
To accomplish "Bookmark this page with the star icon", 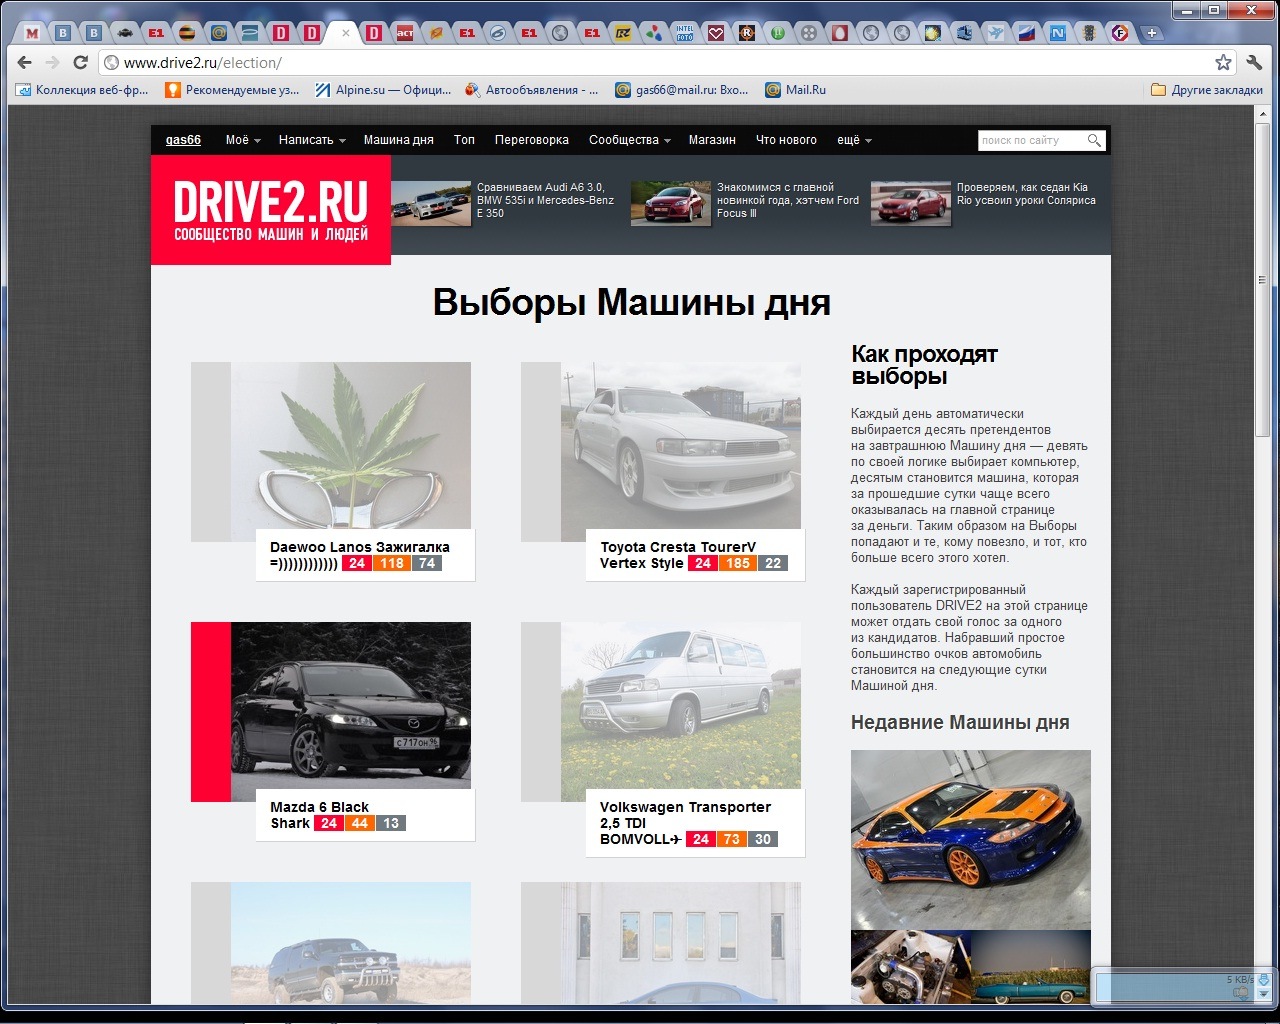I will pyautogui.click(x=1223, y=62).
